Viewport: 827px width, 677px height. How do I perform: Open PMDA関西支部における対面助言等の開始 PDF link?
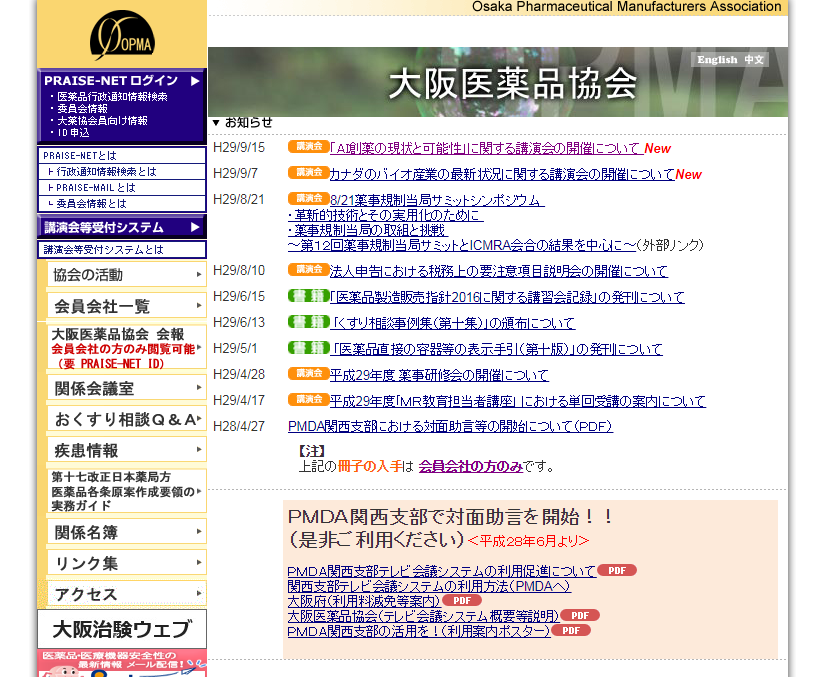pos(450,426)
